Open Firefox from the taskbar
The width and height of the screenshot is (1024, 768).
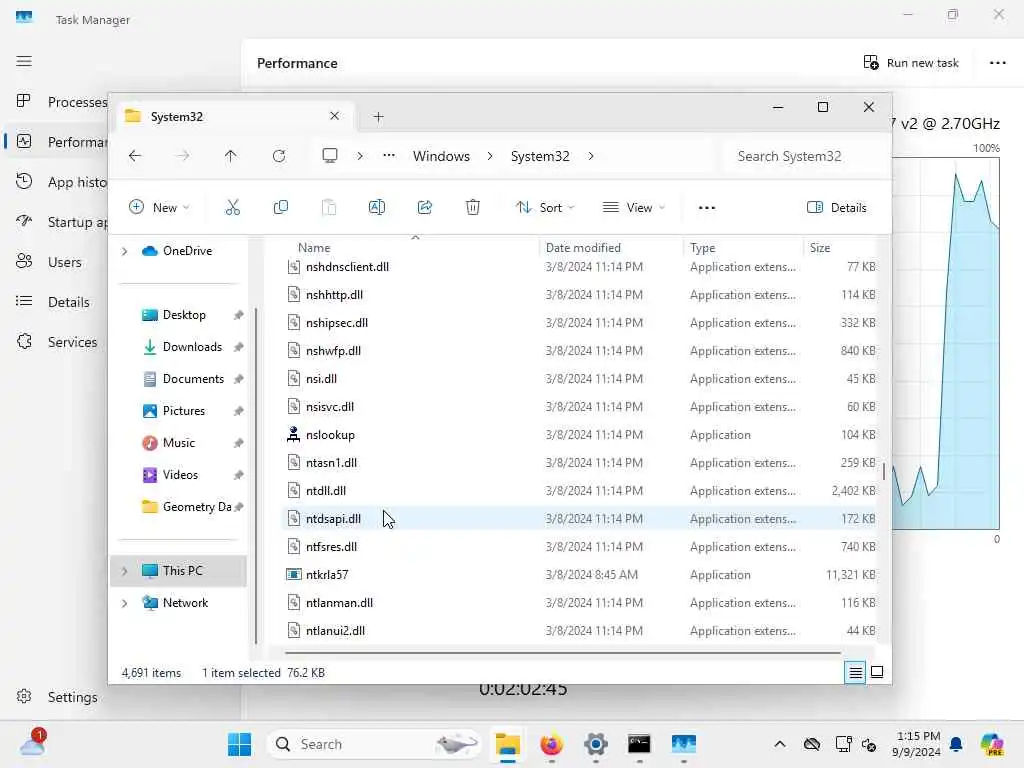552,744
